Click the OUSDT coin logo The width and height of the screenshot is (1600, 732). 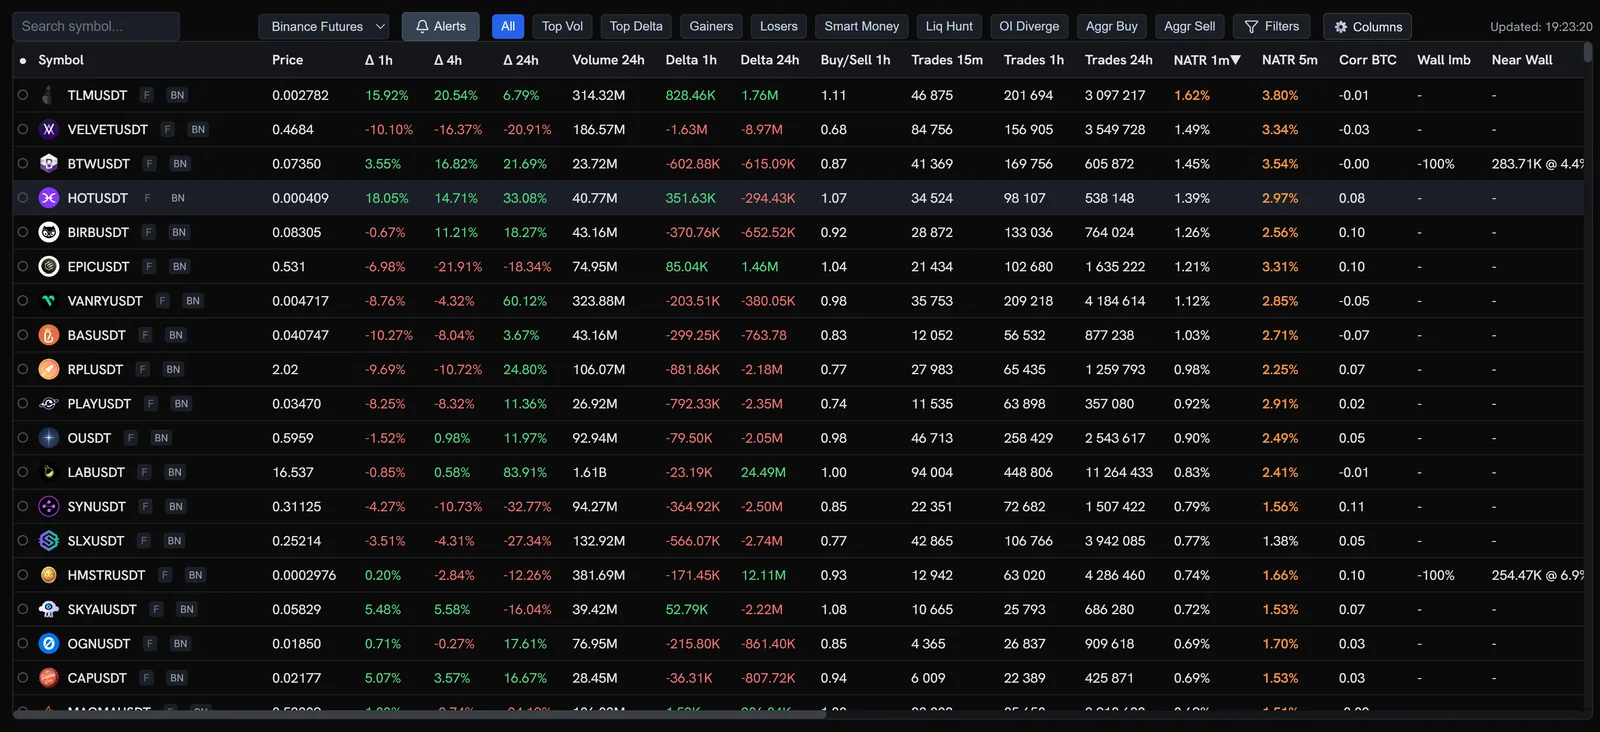click(48, 438)
